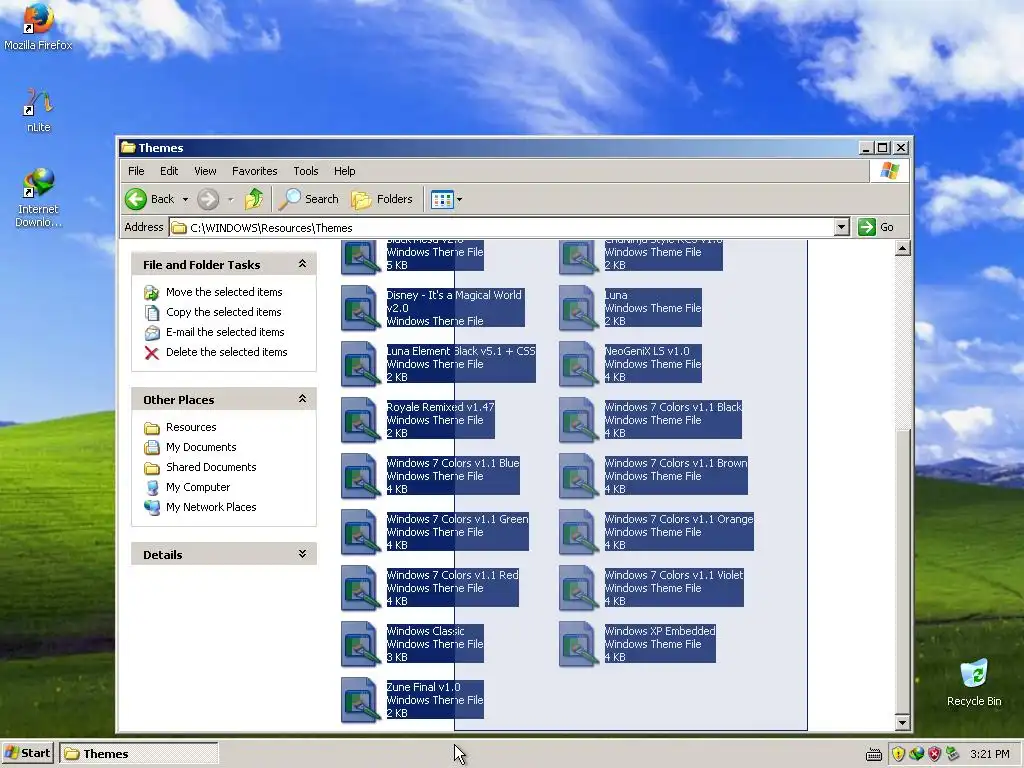This screenshot has height=768, width=1024.
Task: Click Move the selected items
Action: tap(224, 292)
